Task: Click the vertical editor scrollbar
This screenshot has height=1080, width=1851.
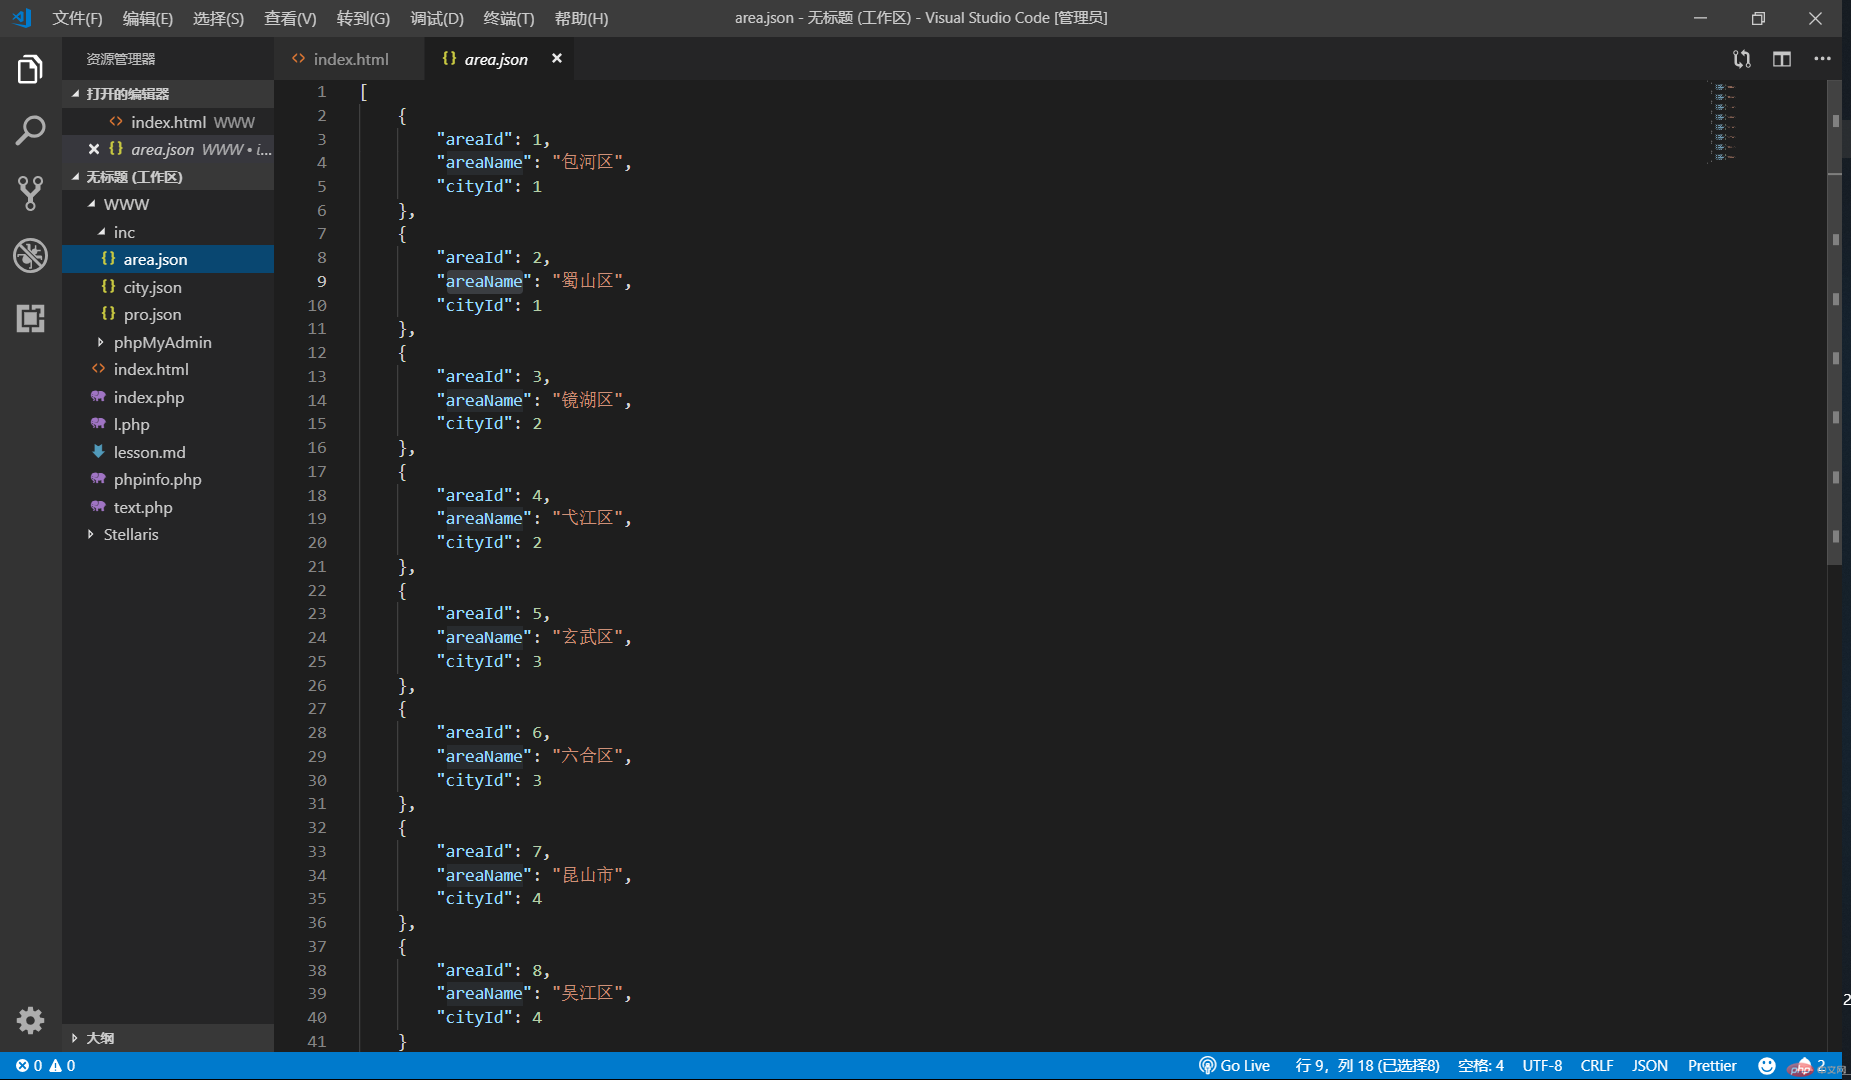Action: pyautogui.click(x=1835, y=323)
